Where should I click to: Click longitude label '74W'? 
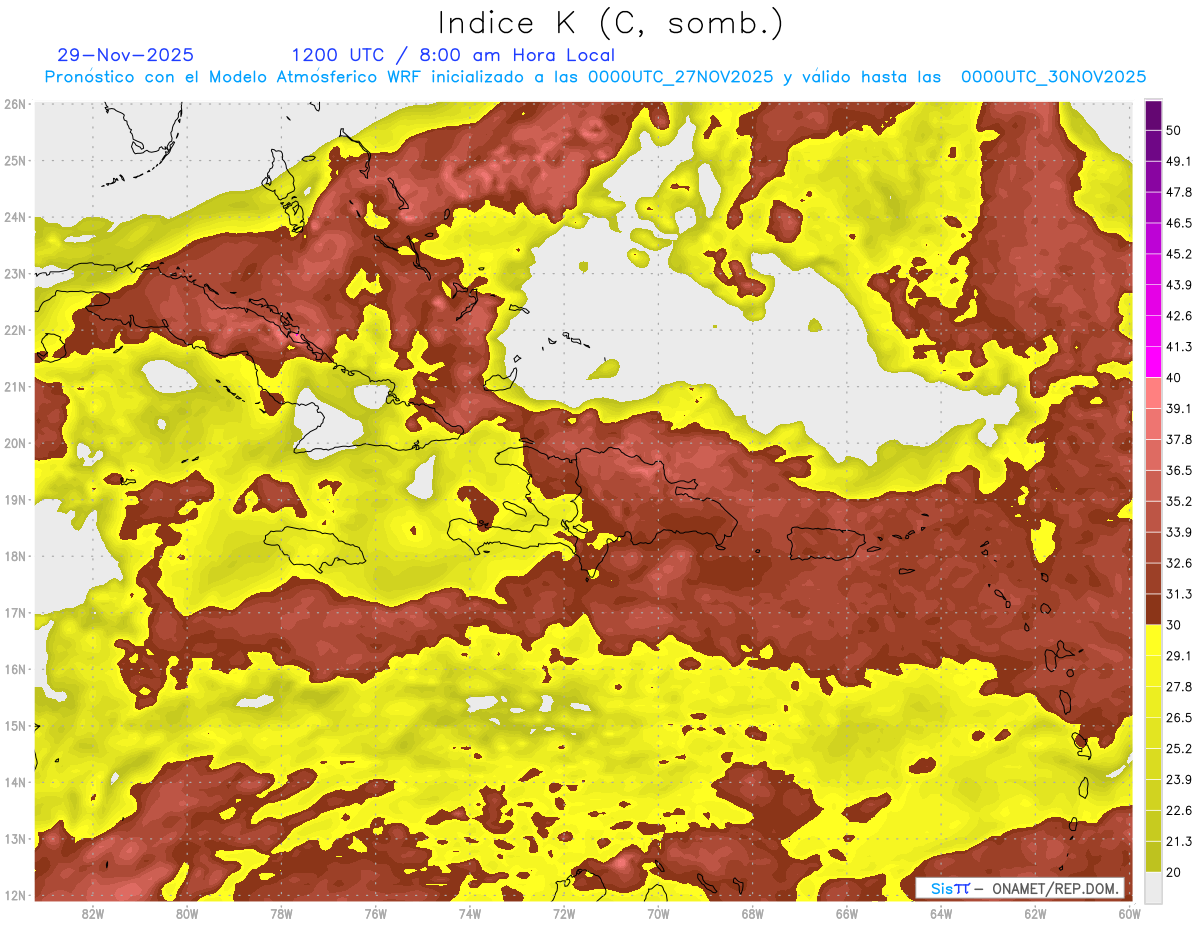470,914
